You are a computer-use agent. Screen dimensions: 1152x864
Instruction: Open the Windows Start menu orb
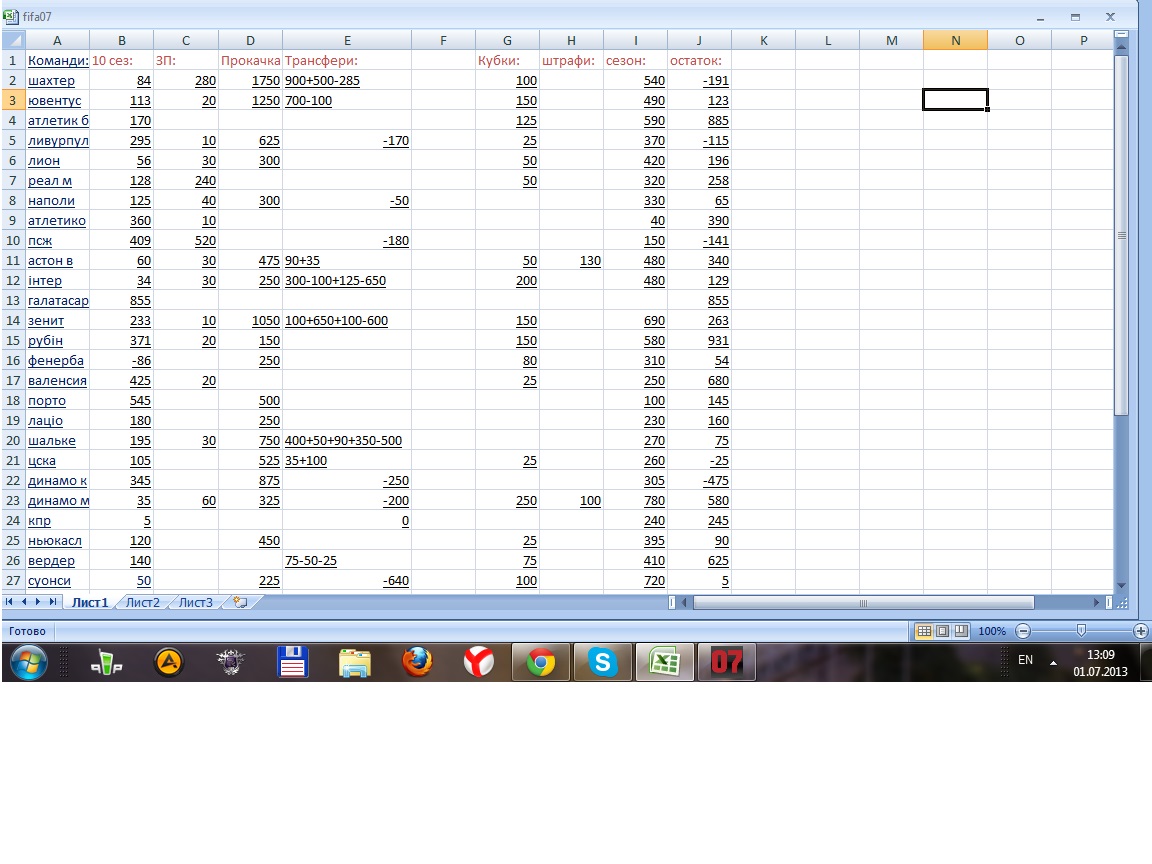click(29, 663)
